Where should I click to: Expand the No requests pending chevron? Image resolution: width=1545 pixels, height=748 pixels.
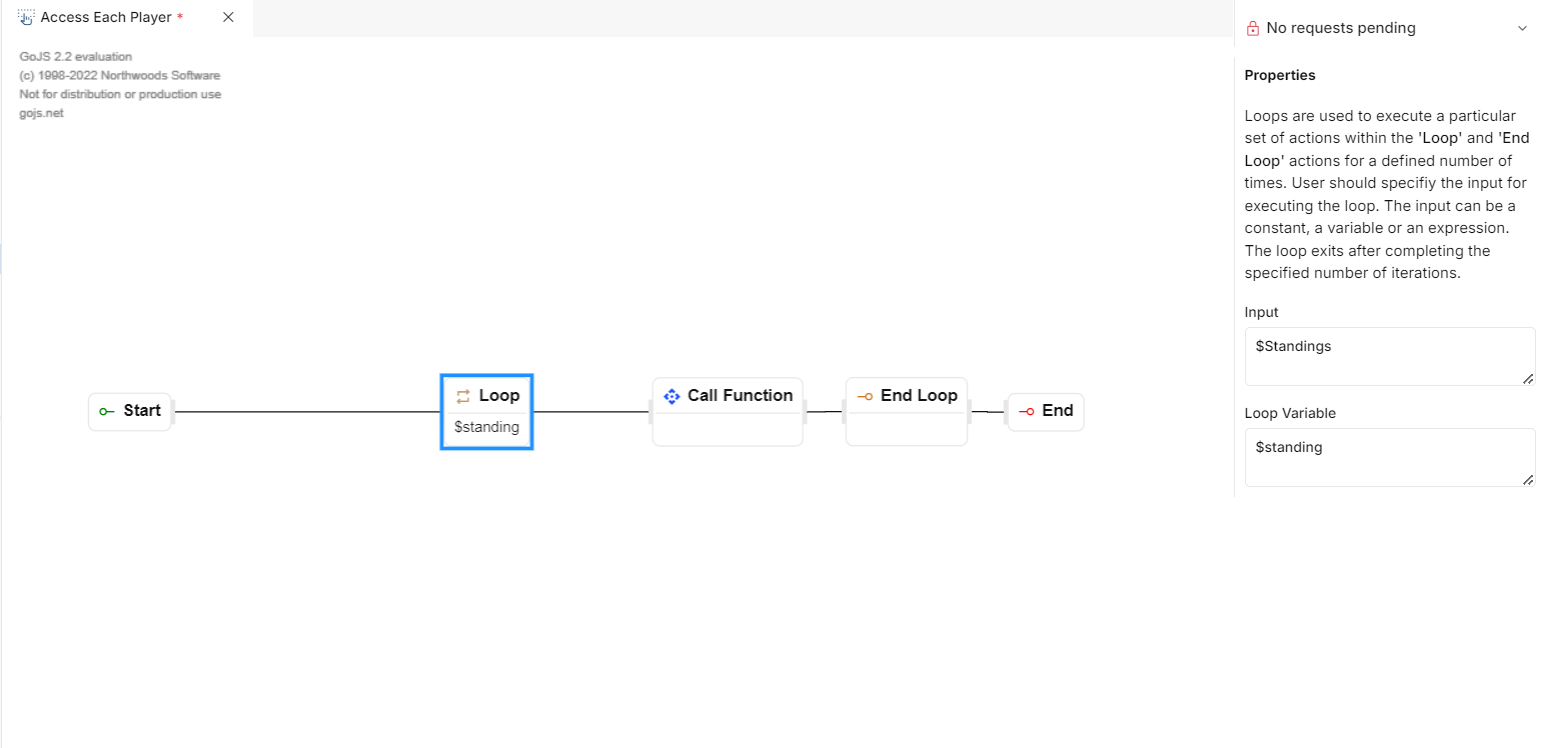(x=1522, y=28)
